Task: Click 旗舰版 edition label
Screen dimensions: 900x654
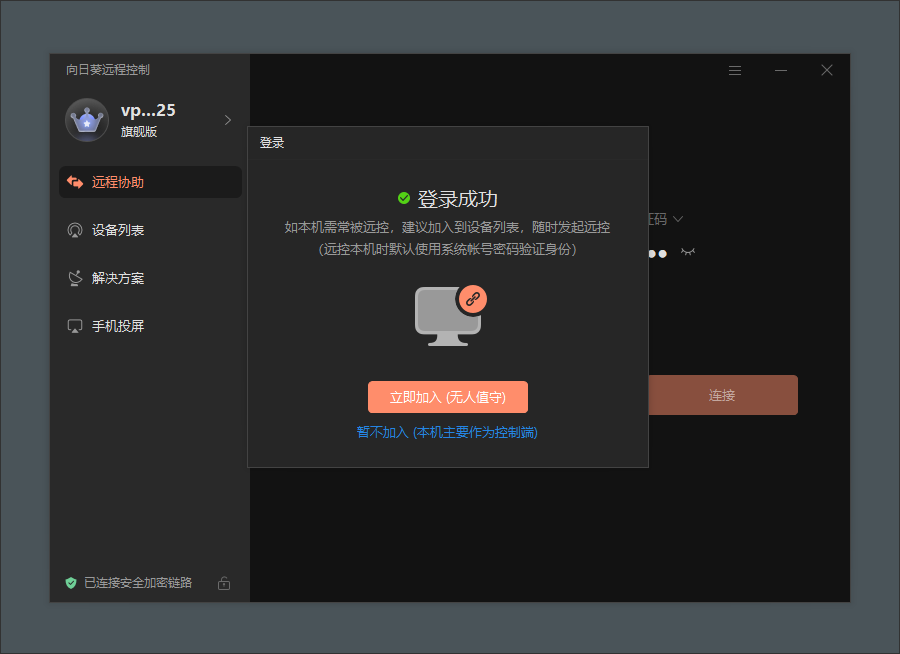Action: (x=139, y=131)
